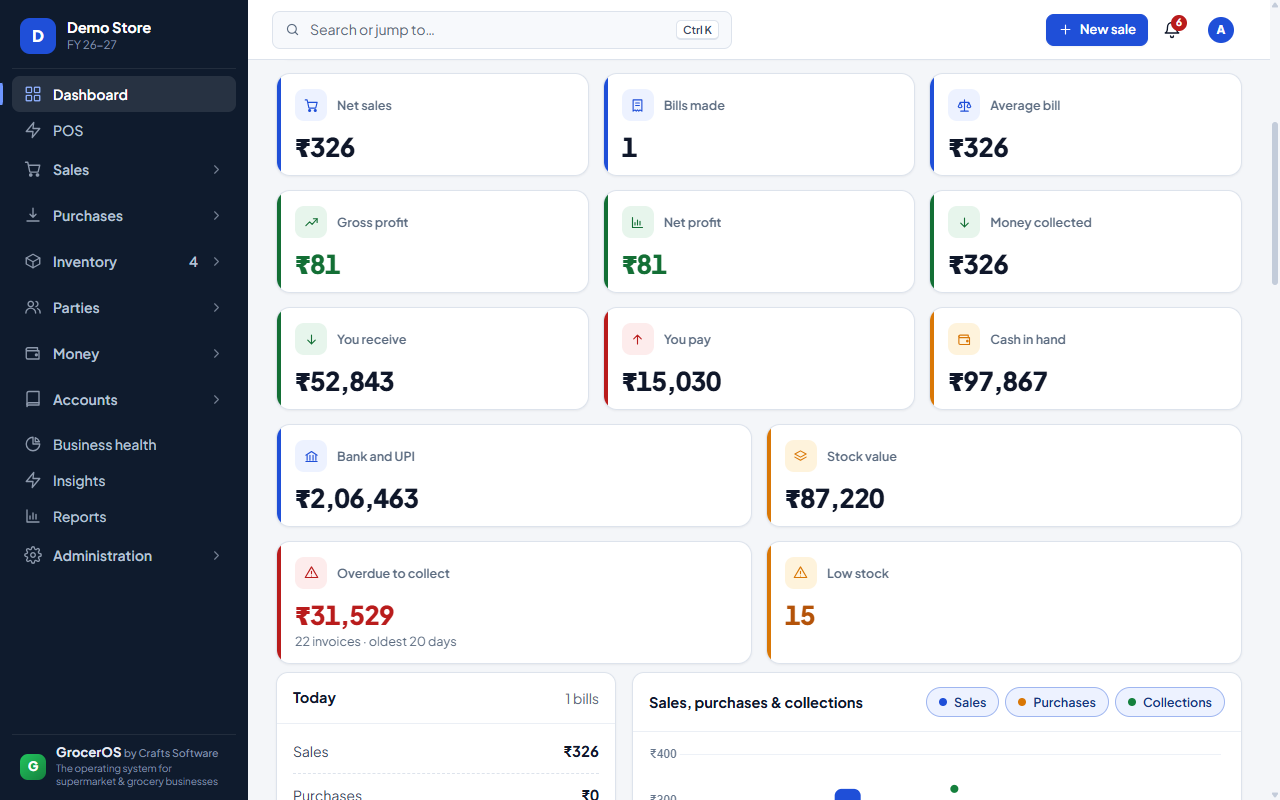
Task: Toggle the Collections chart series
Action: (1170, 702)
